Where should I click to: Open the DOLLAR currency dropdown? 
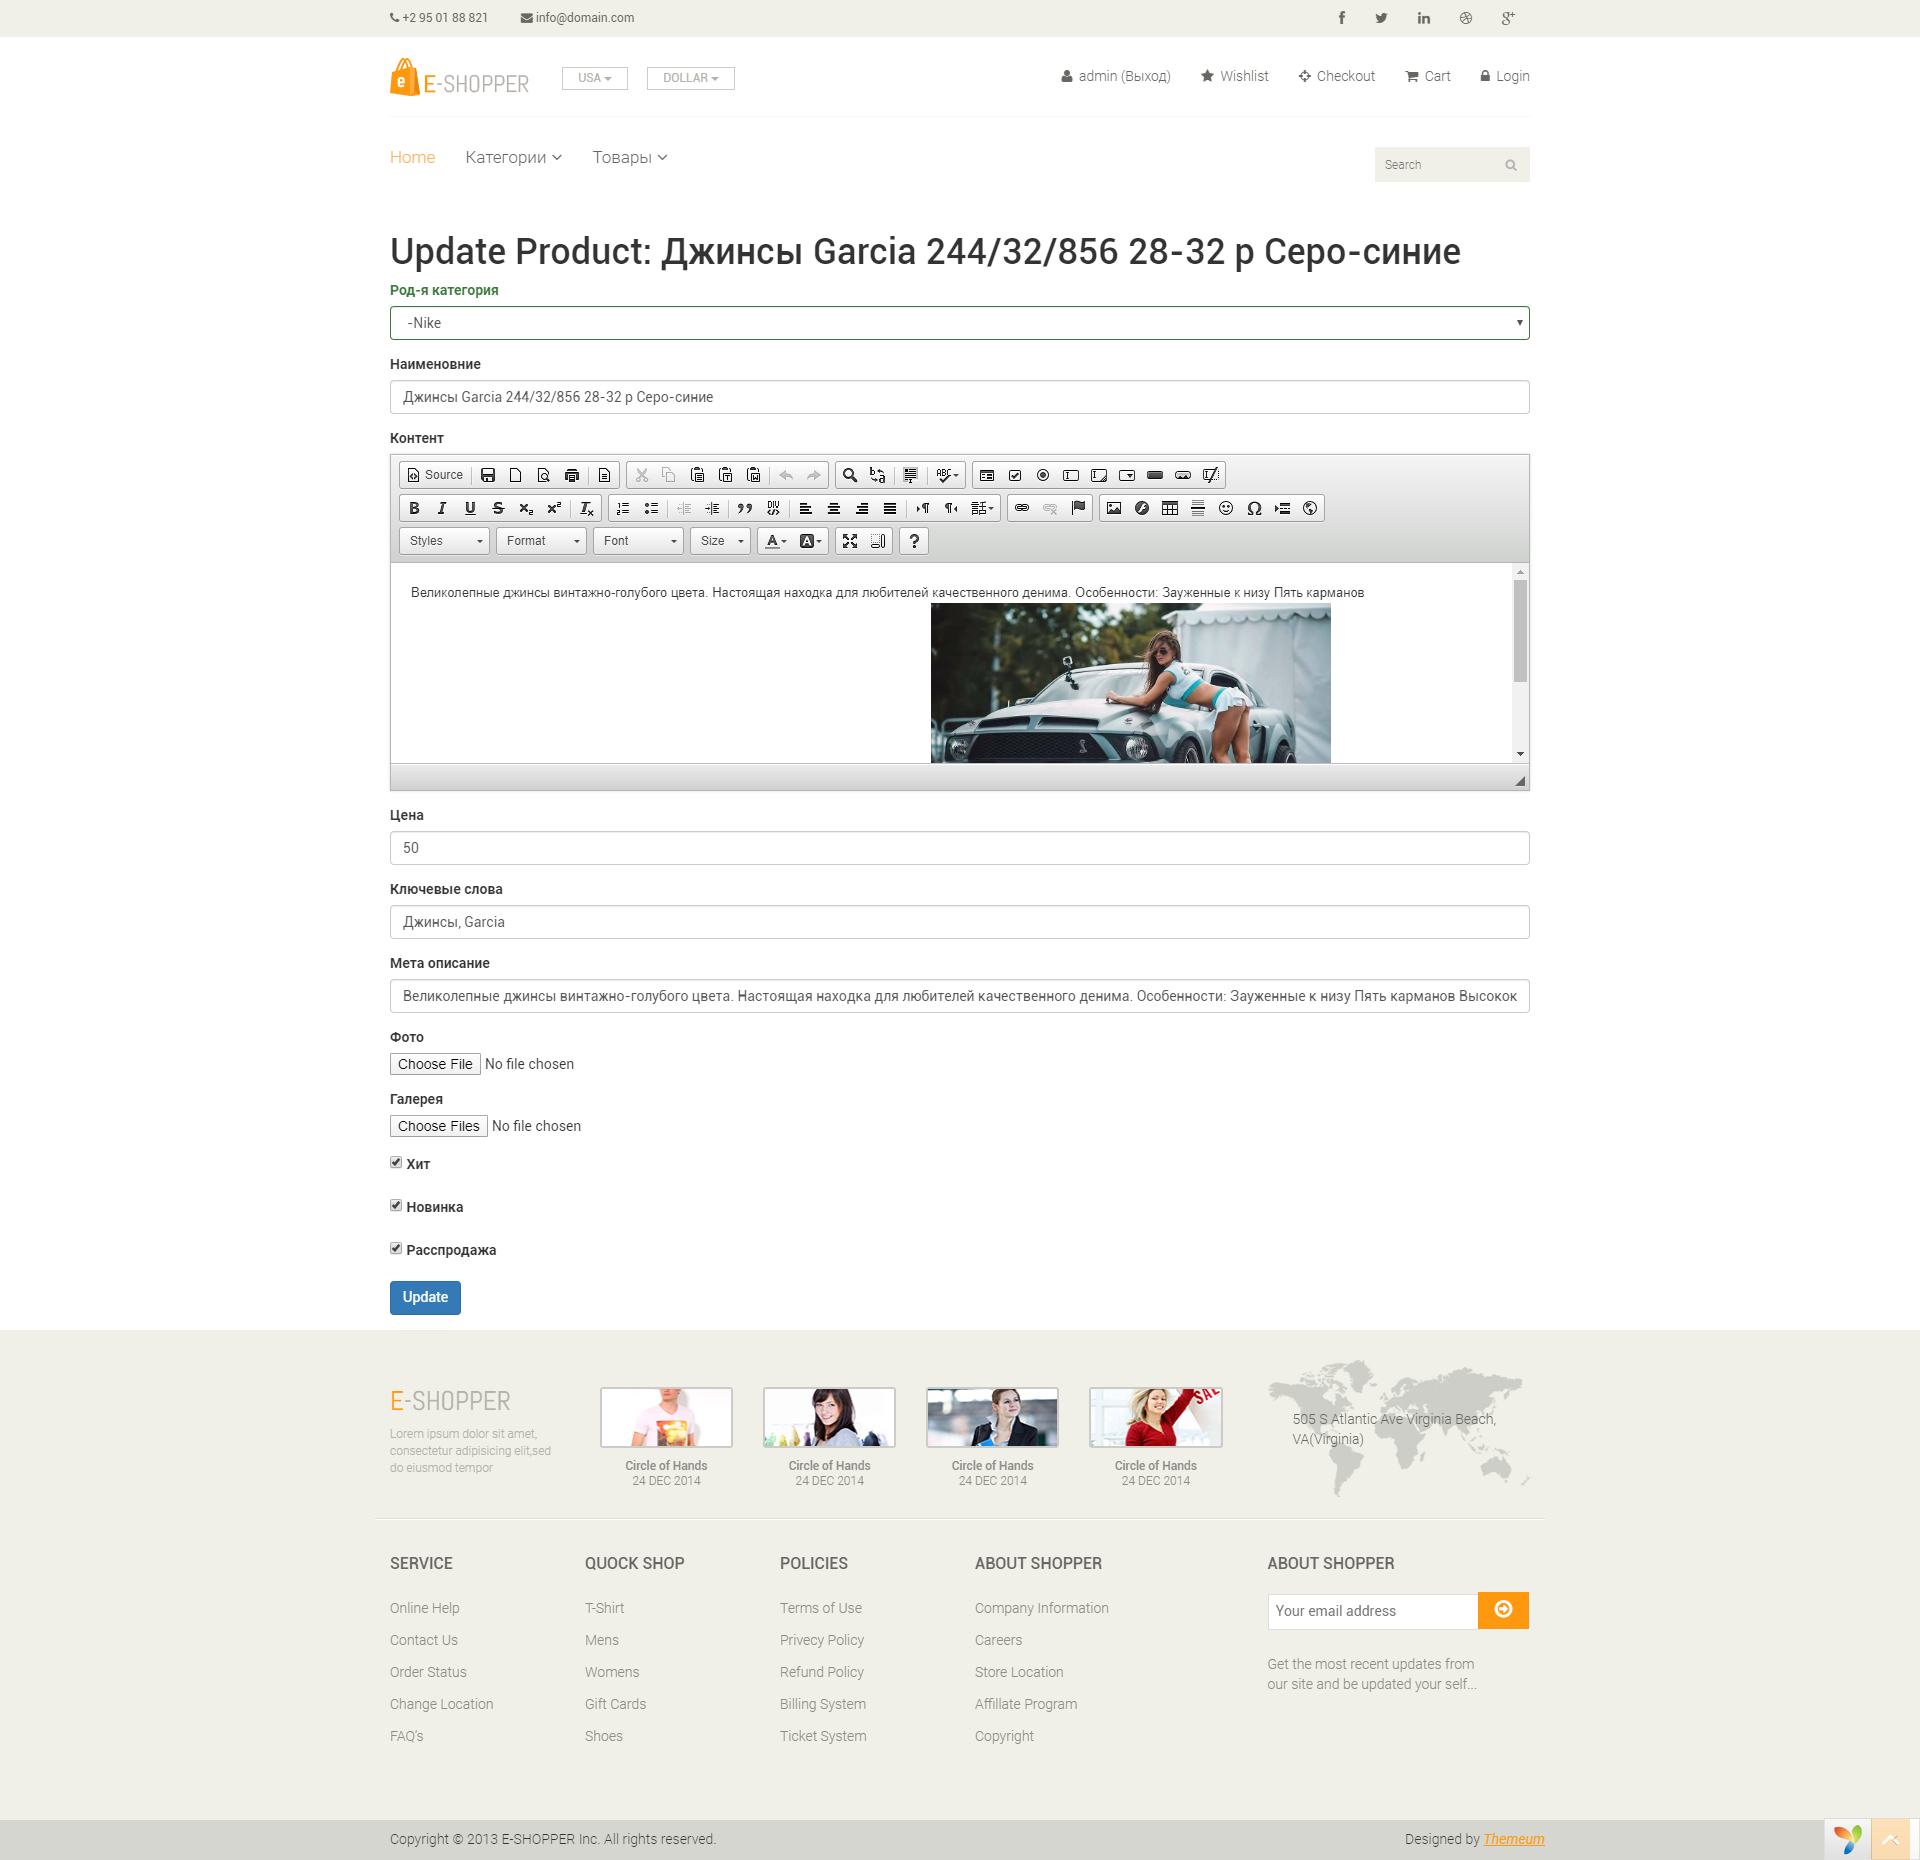coord(690,78)
